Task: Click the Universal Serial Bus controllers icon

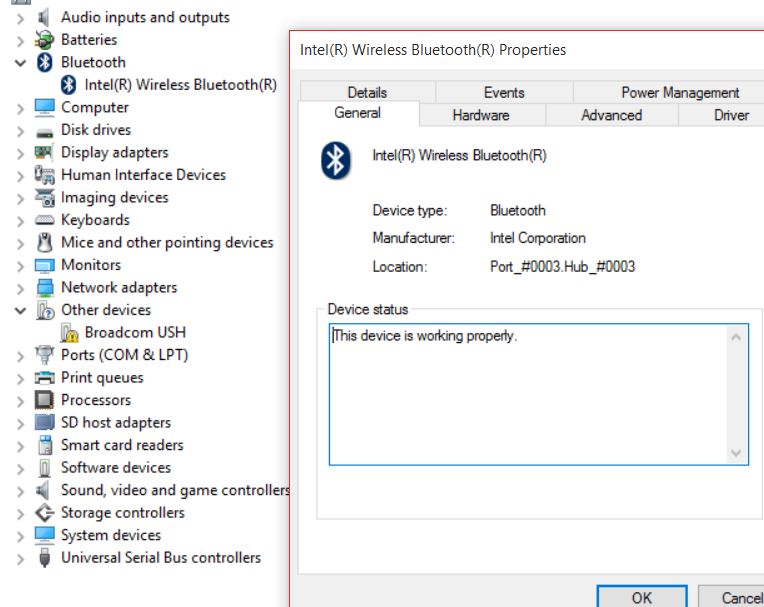Action: [x=44, y=558]
